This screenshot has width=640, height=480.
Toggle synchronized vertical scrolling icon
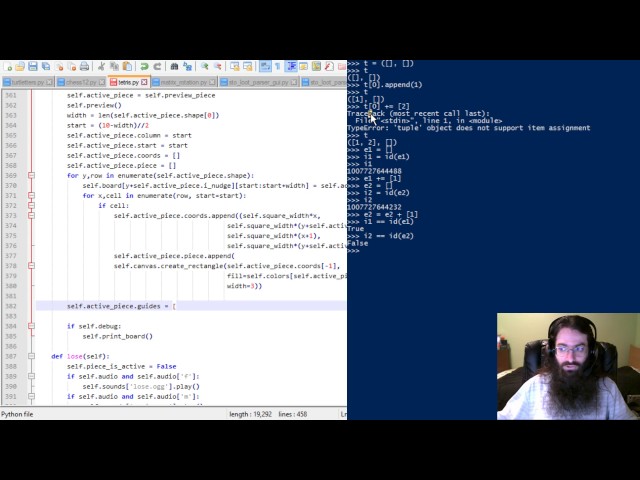pyautogui.click(x=235, y=67)
